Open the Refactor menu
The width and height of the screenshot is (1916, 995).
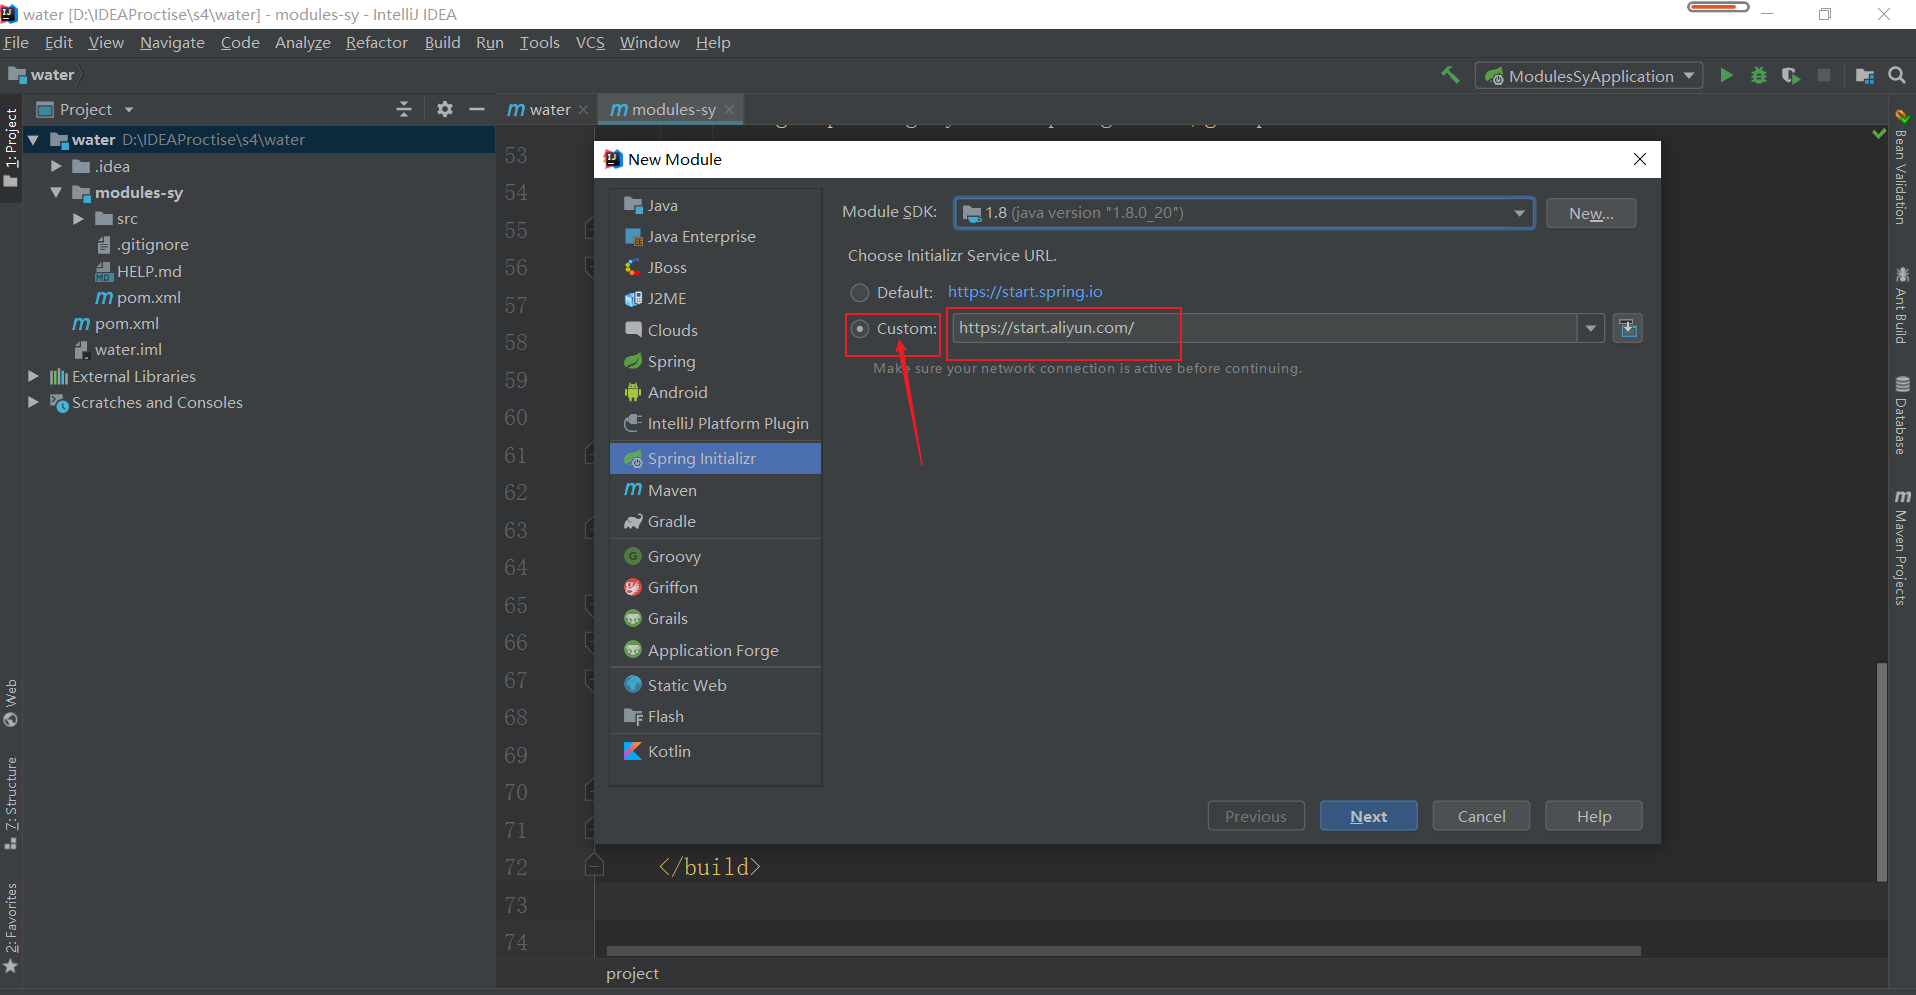coord(377,42)
